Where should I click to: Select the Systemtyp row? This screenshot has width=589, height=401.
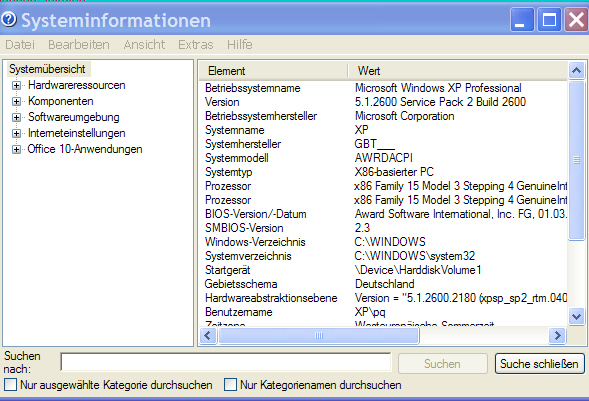(383, 172)
